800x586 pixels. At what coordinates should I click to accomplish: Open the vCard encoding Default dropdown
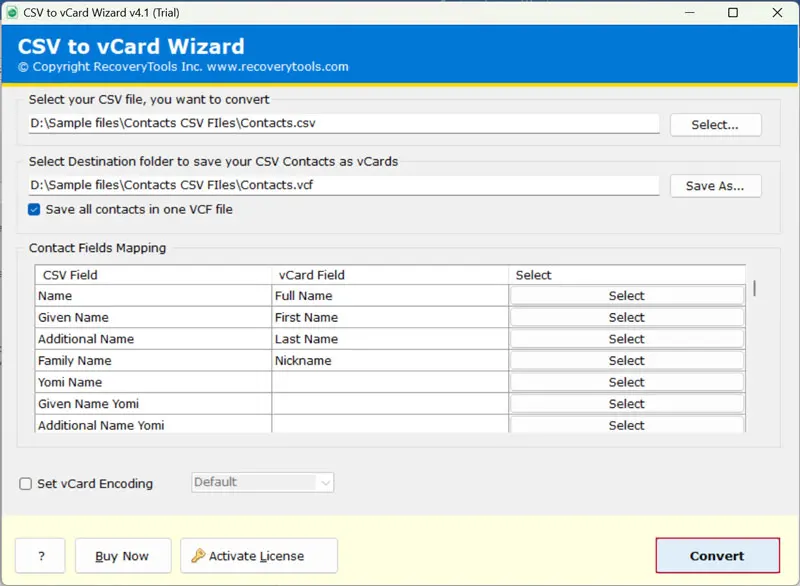coord(262,482)
